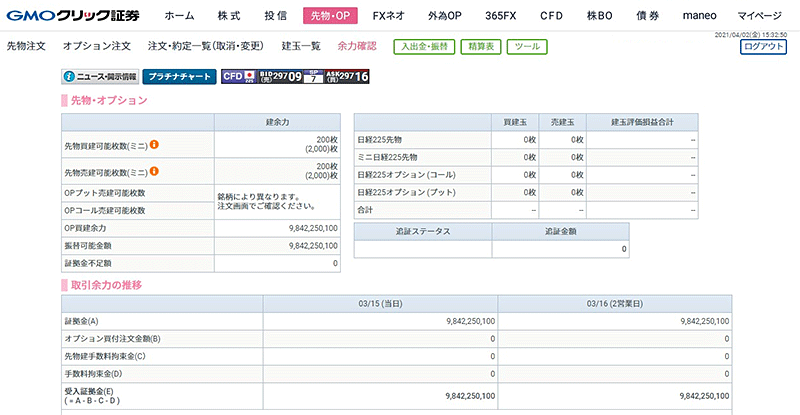This screenshot has width=800, height=415.
Task: Select the 投信 menu item
Action: pyautogui.click(x=276, y=16)
